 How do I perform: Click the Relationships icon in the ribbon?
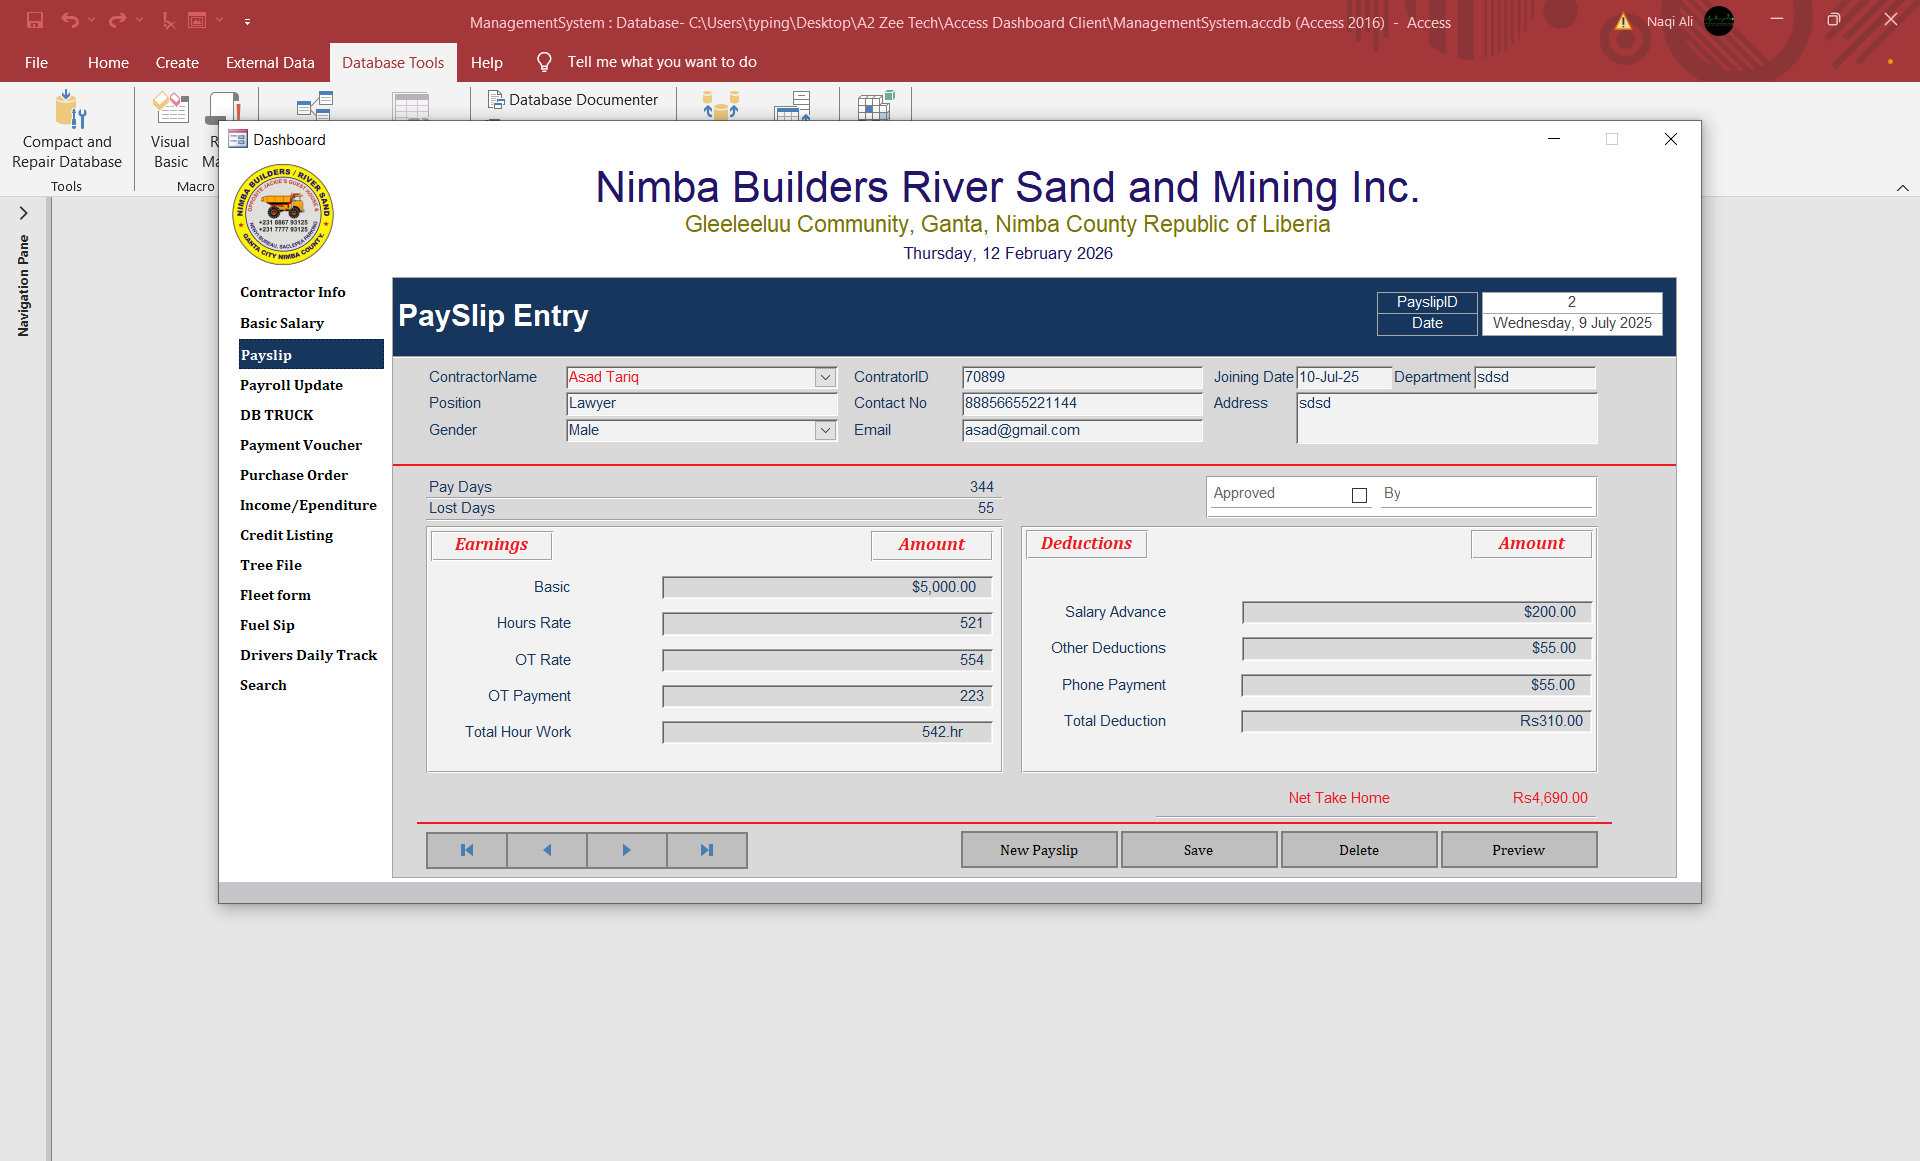314,105
